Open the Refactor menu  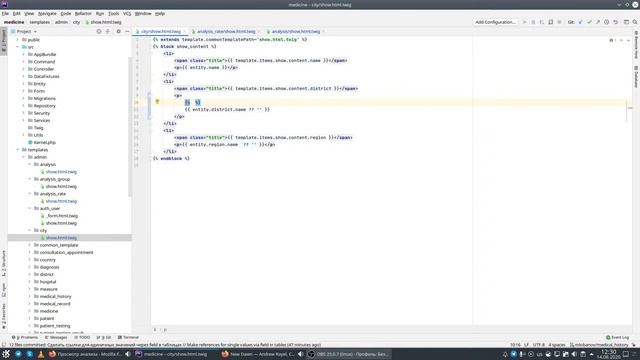point(83,13)
